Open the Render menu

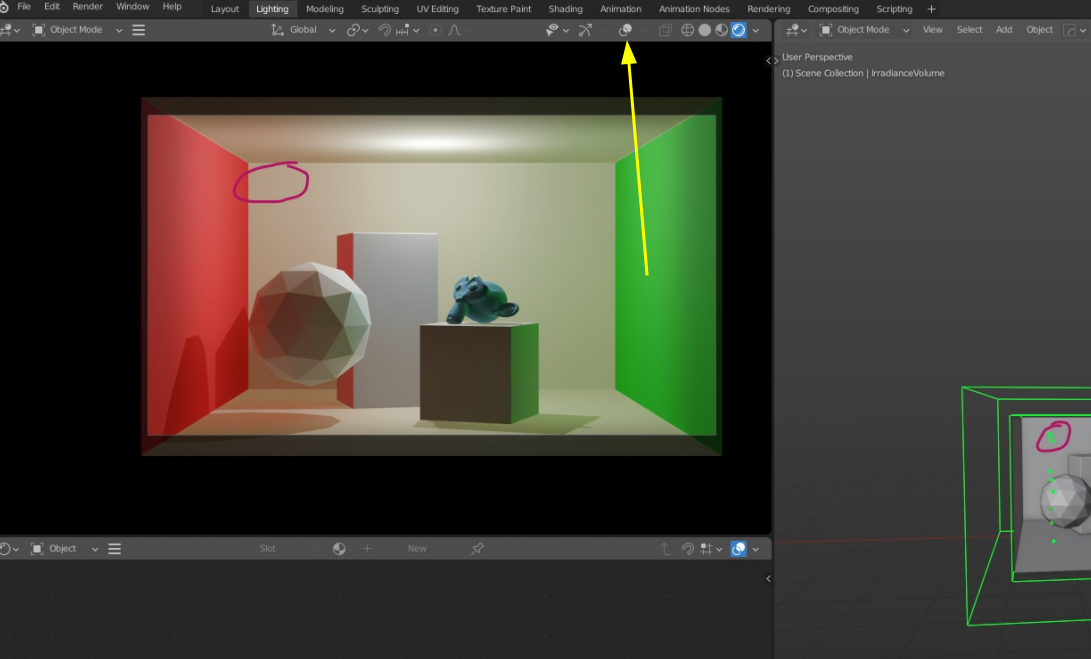pyautogui.click(x=88, y=7)
